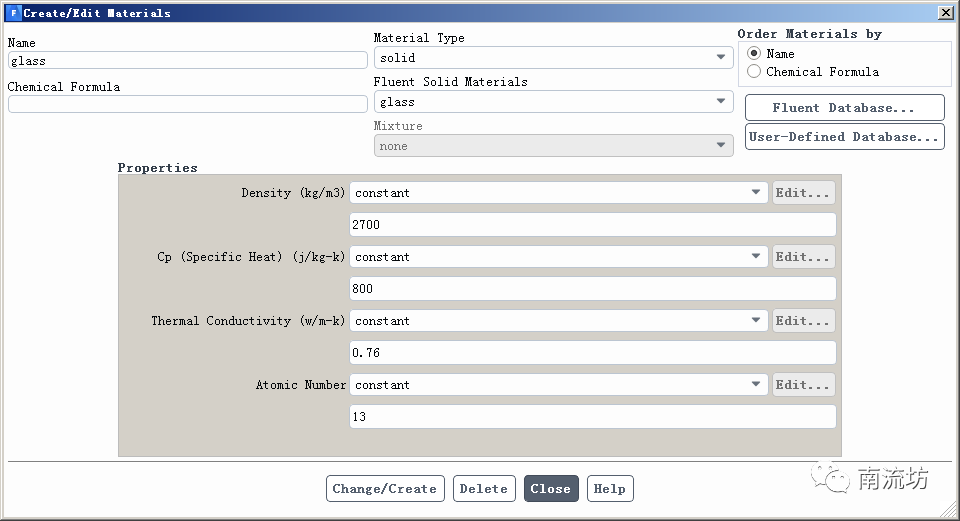Open the Thermal Conductivity method dropdown
The image size is (960, 521).
coord(558,321)
